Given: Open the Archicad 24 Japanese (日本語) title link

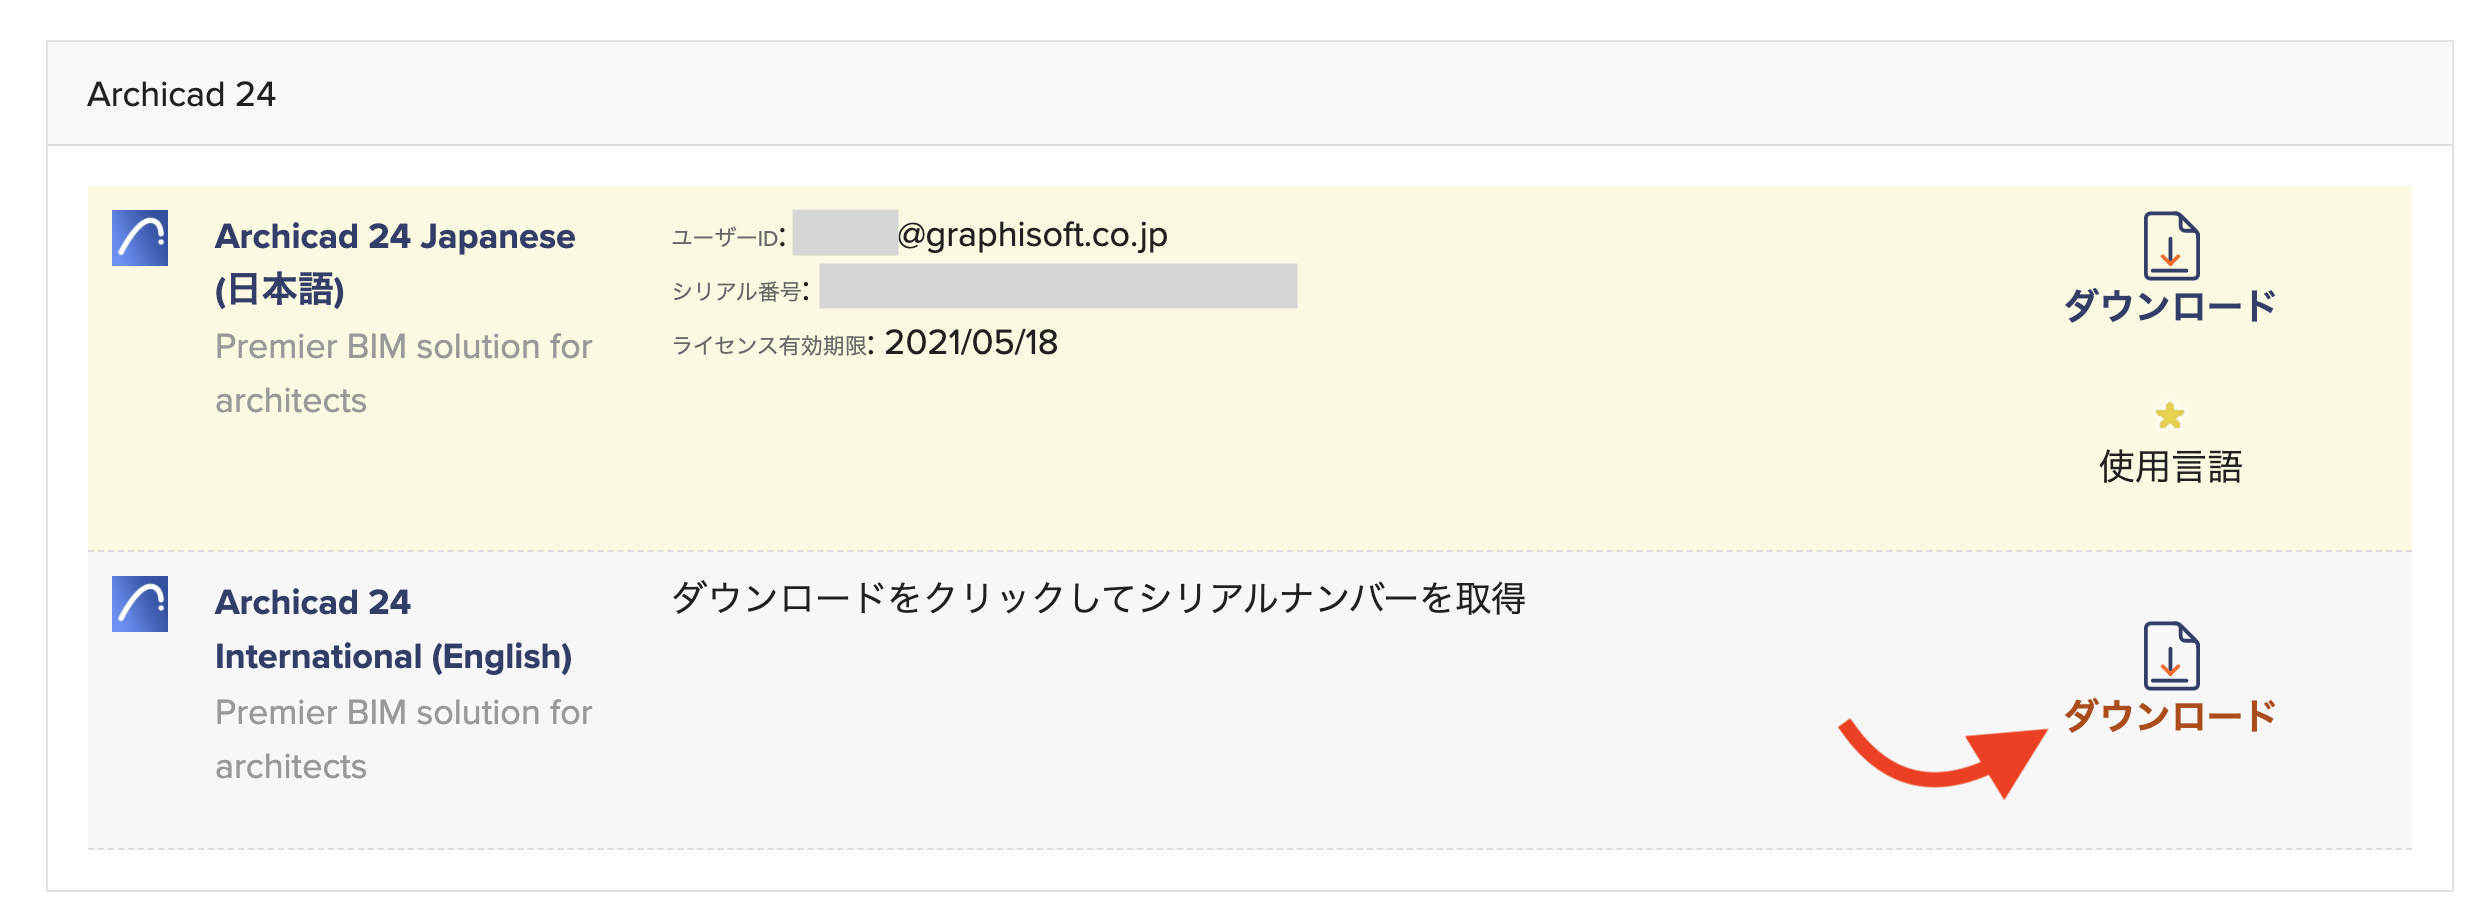Looking at the screenshot, I should pyautogui.click(x=395, y=263).
